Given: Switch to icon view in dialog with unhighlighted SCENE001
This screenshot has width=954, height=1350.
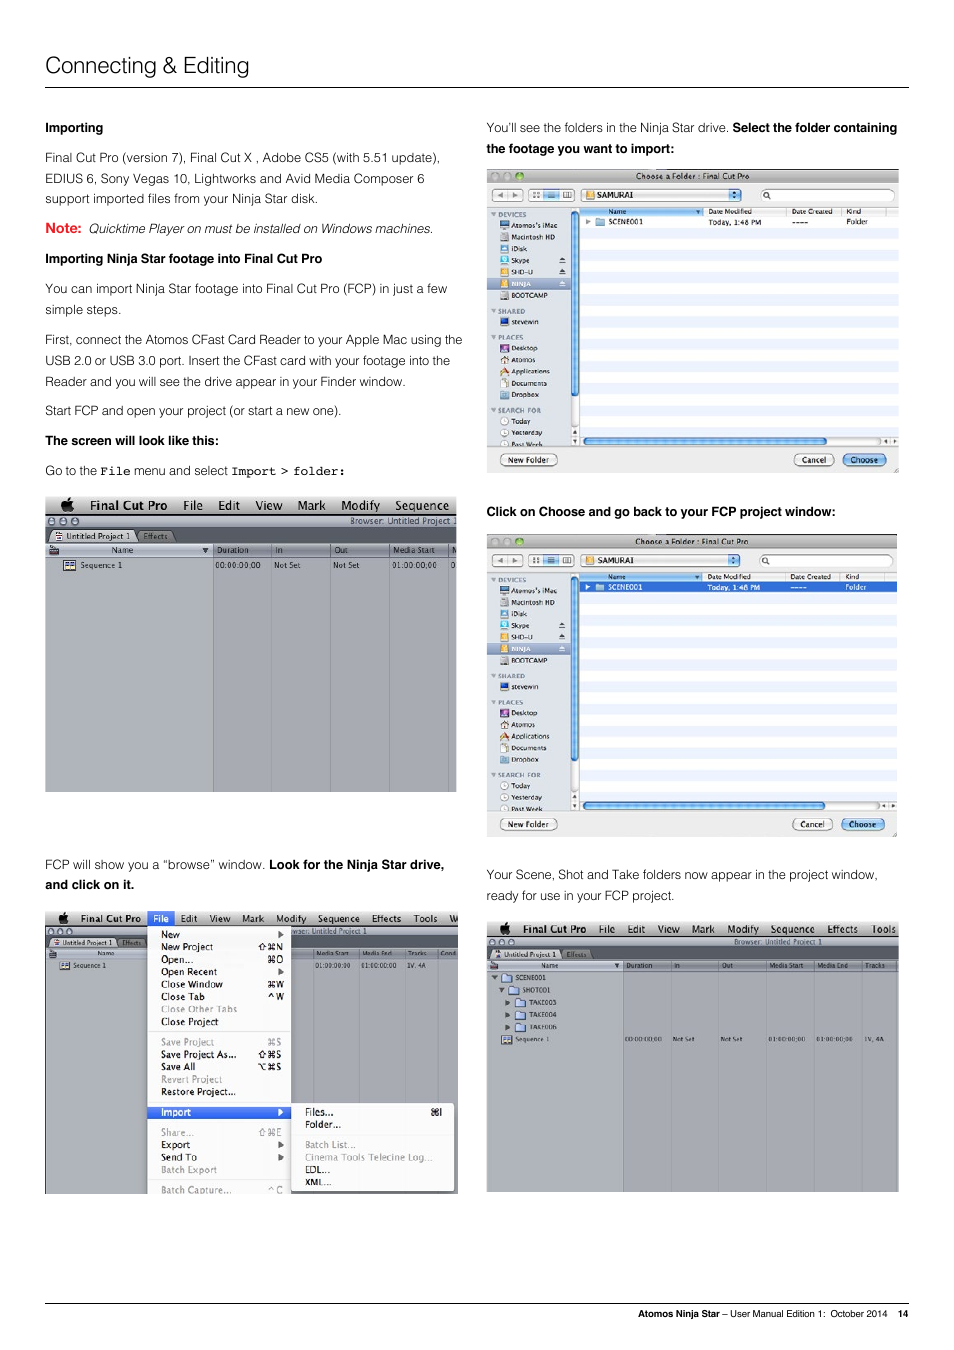Looking at the screenshot, I should point(536,195).
